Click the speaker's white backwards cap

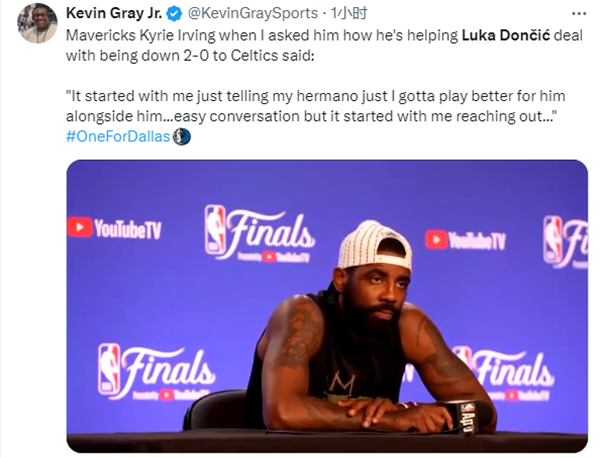pos(375,245)
